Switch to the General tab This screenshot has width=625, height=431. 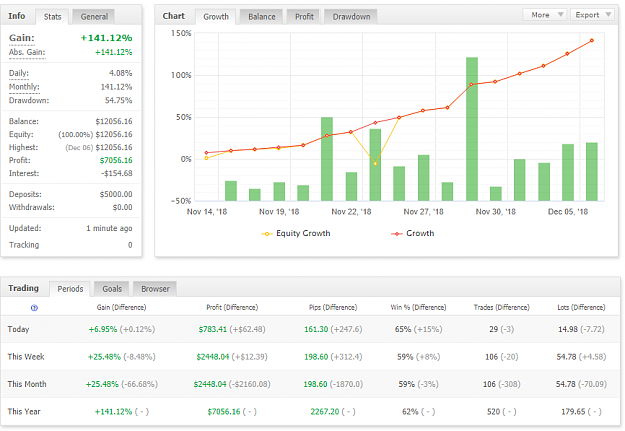(x=94, y=17)
